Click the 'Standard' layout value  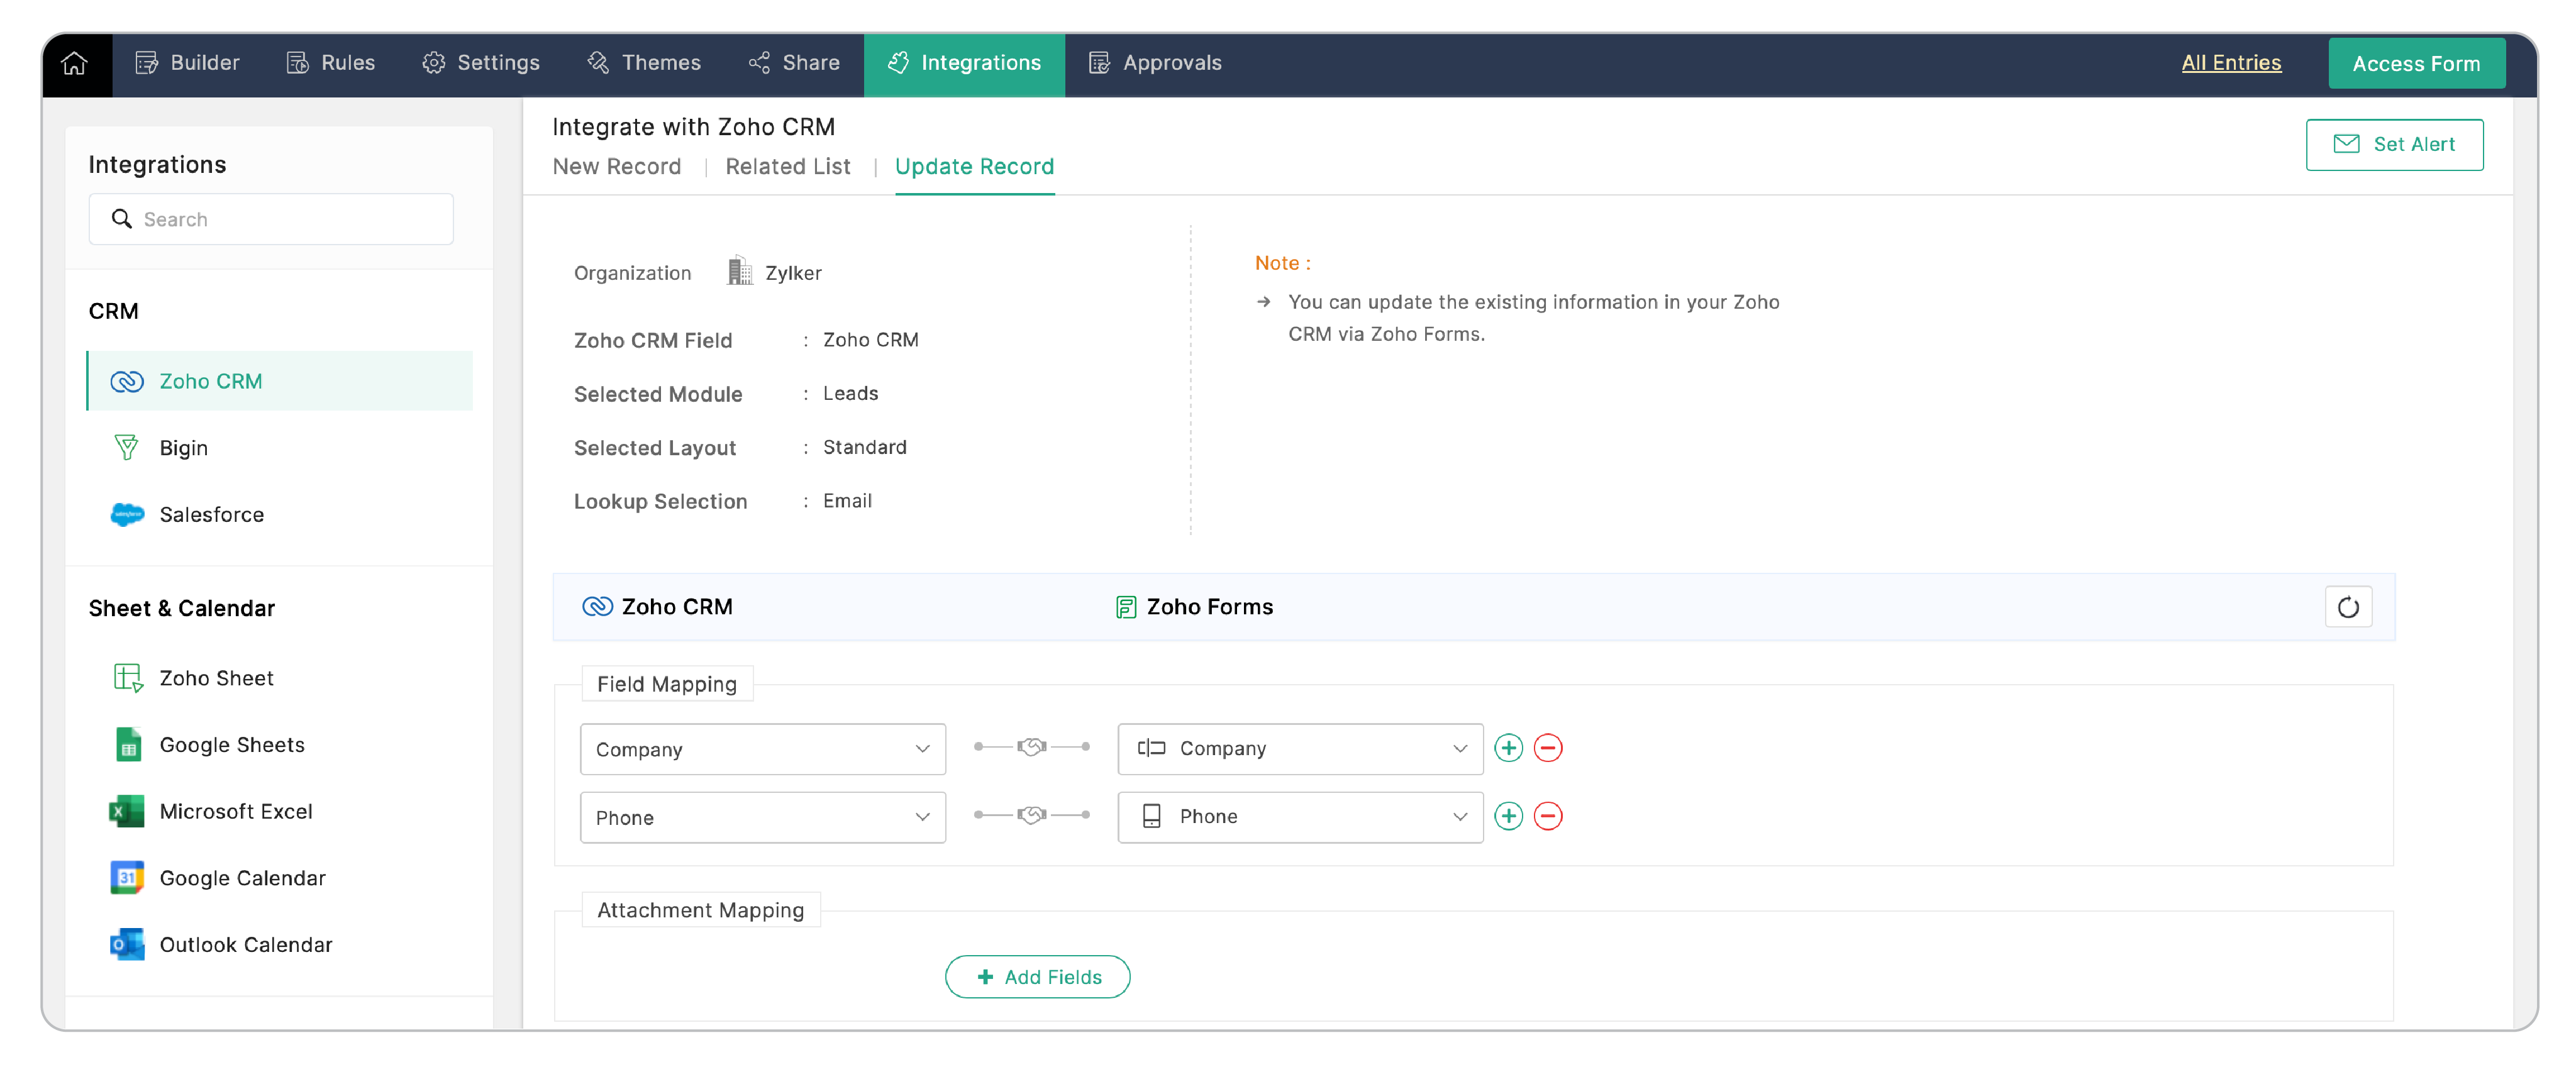[x=864, y=447]
